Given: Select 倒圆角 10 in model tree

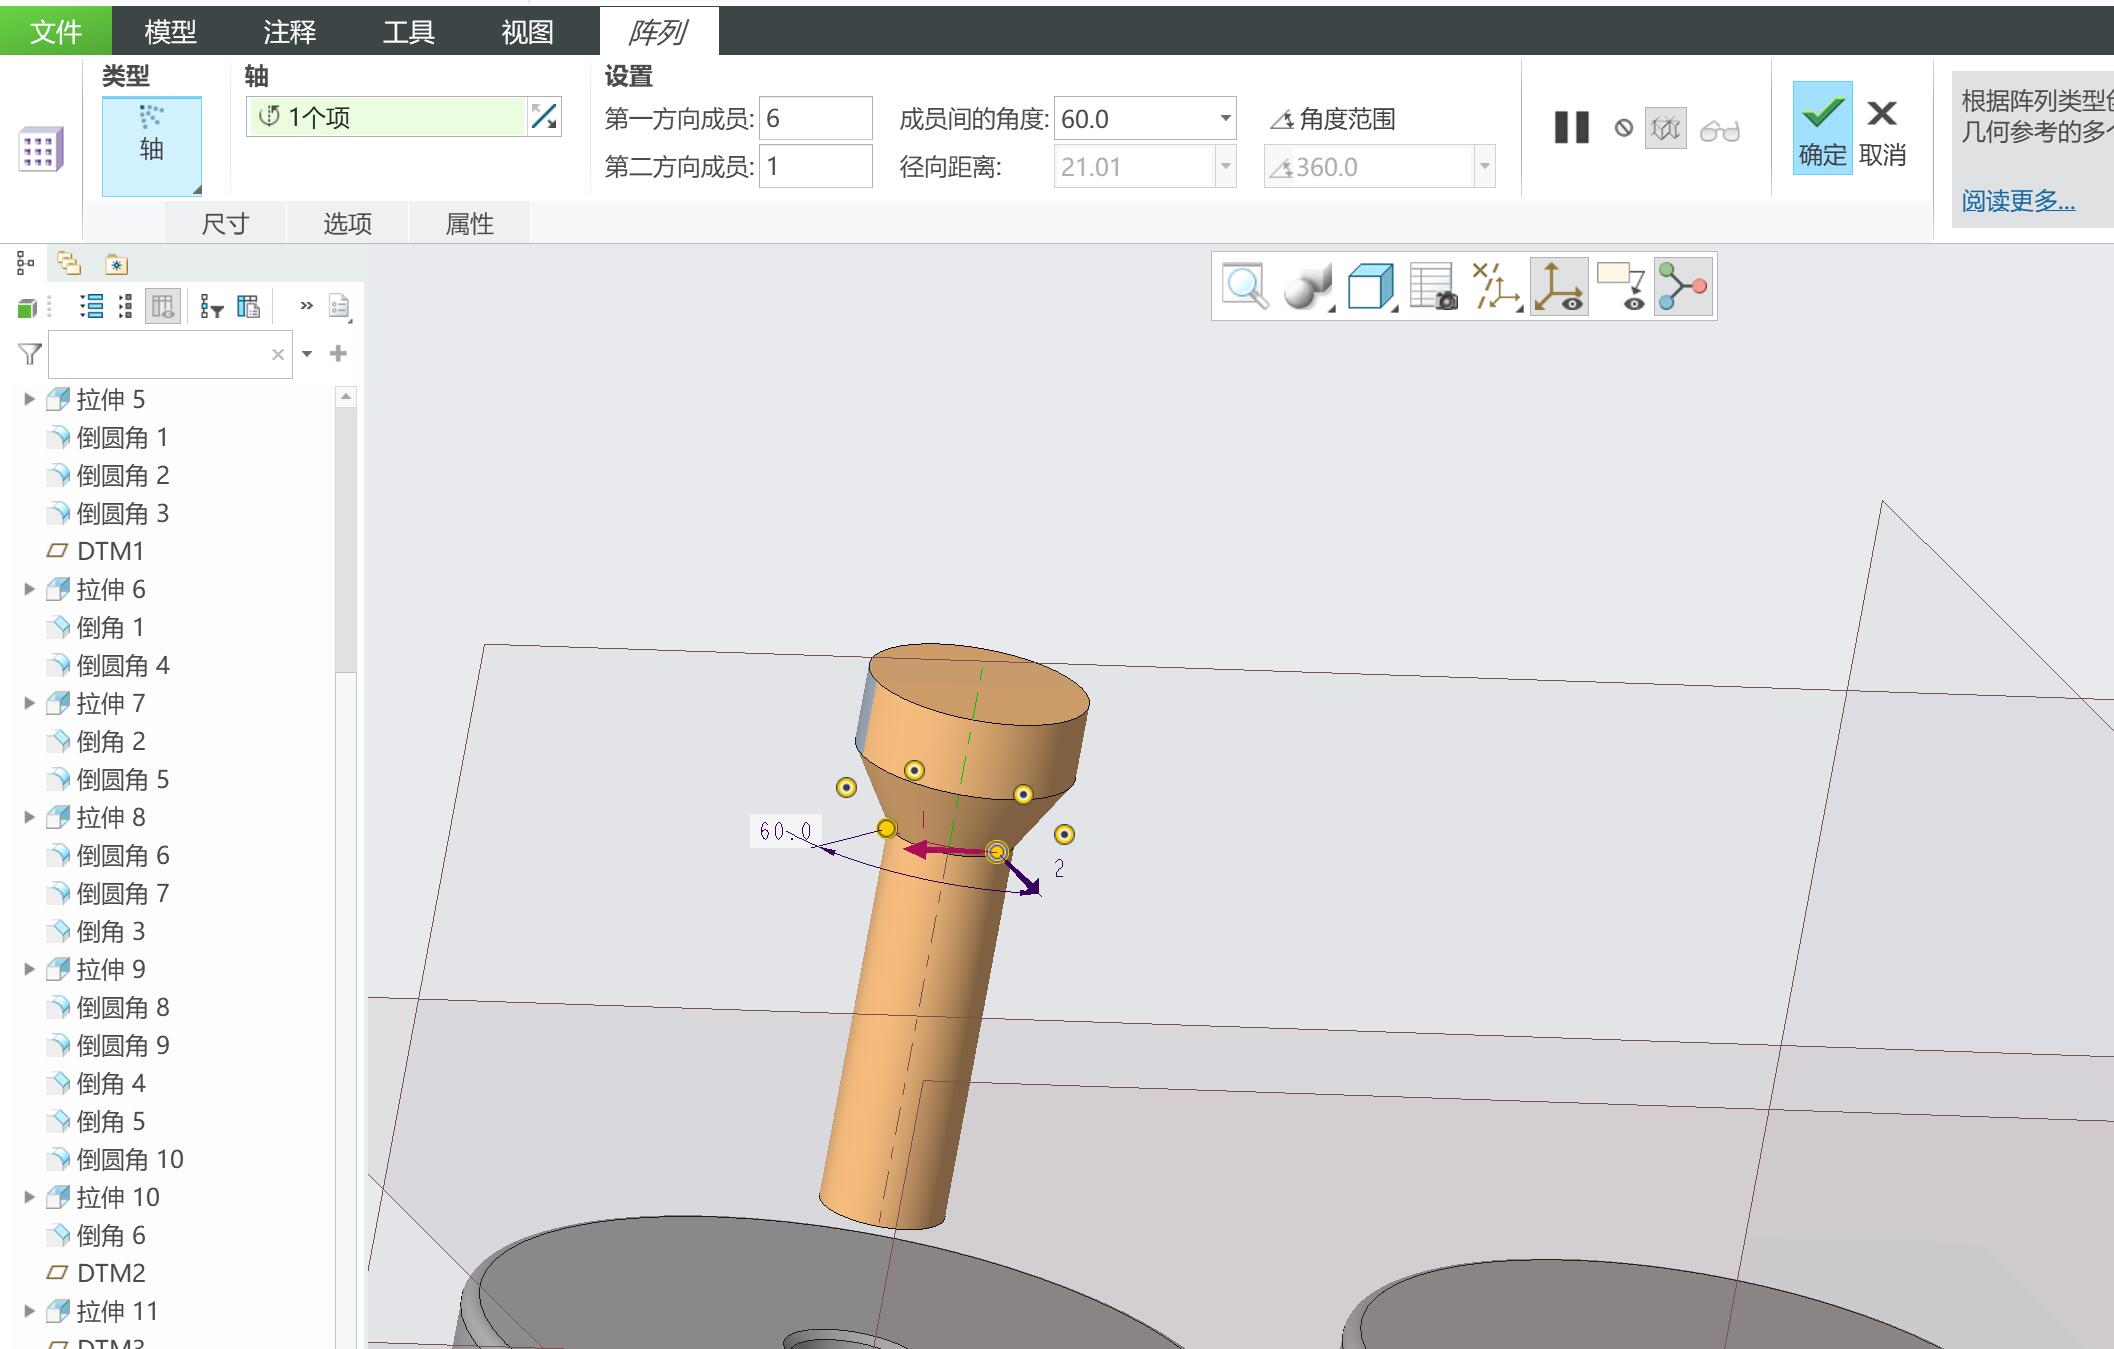Looking at the screenshot, I should [116, 1159].
